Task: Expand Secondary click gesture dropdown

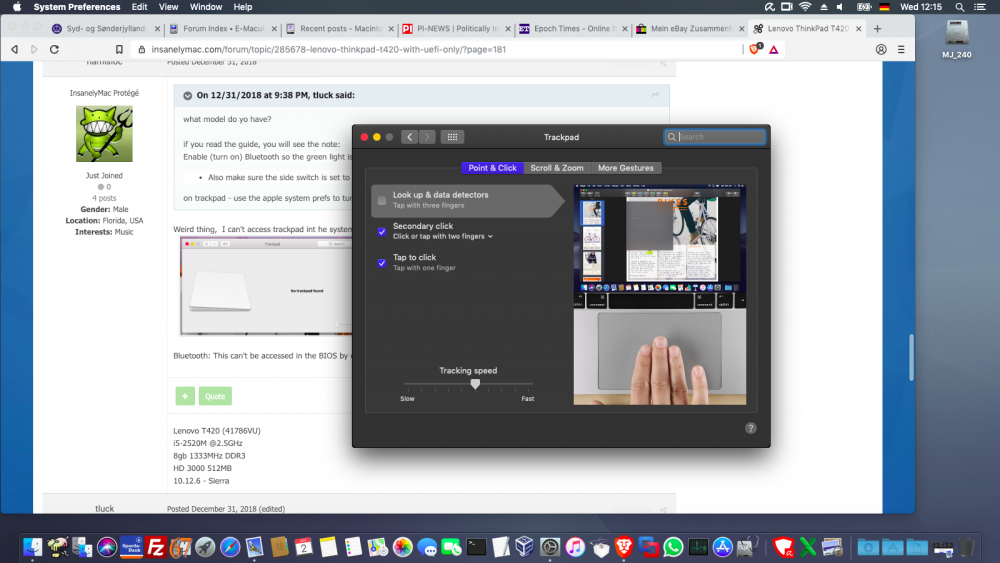Action: tap(443, 237)
